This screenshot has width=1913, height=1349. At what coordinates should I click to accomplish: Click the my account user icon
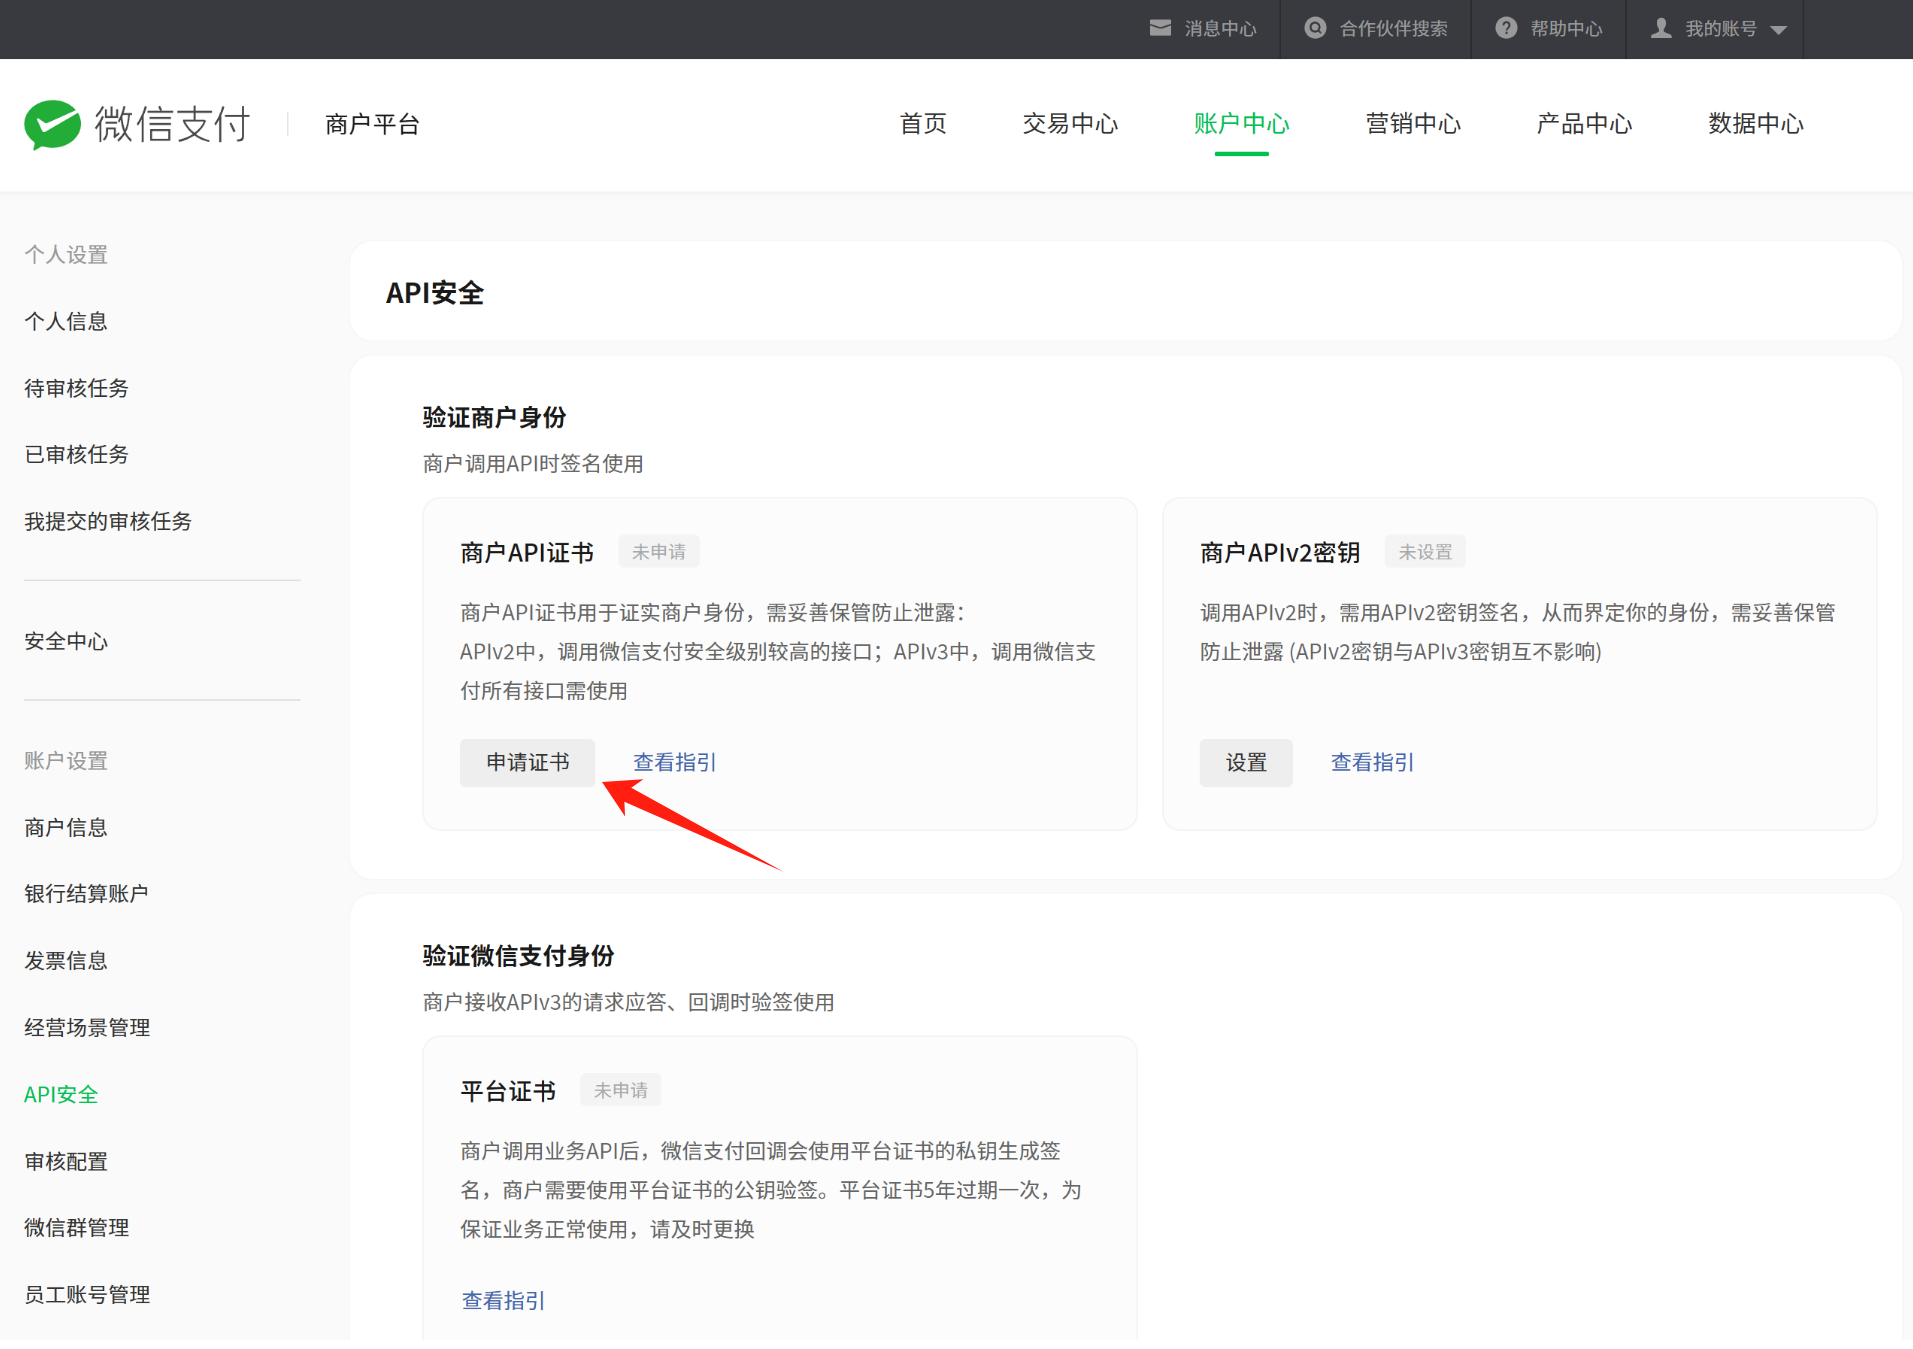1661,28
